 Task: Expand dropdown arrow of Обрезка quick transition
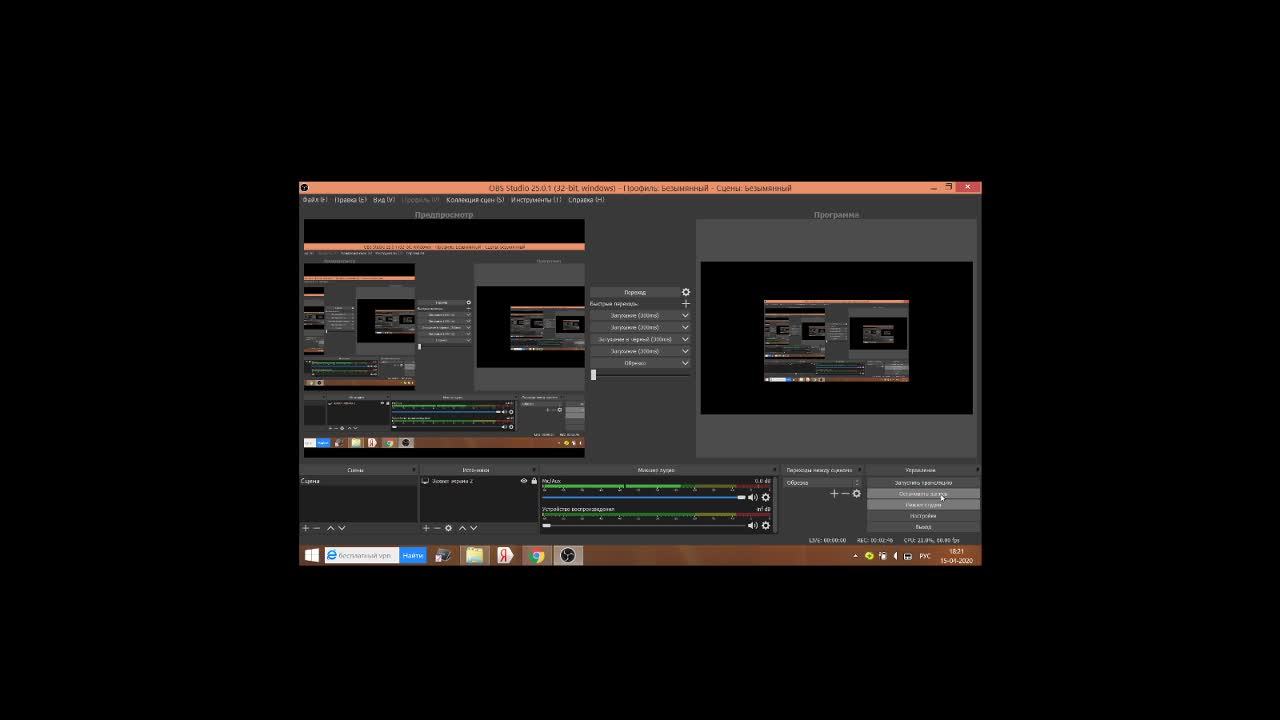[685, 363]
